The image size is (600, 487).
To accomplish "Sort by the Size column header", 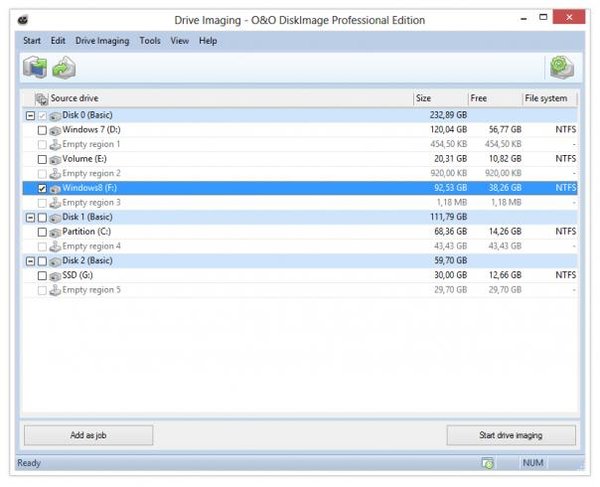I will coord(438,99).
